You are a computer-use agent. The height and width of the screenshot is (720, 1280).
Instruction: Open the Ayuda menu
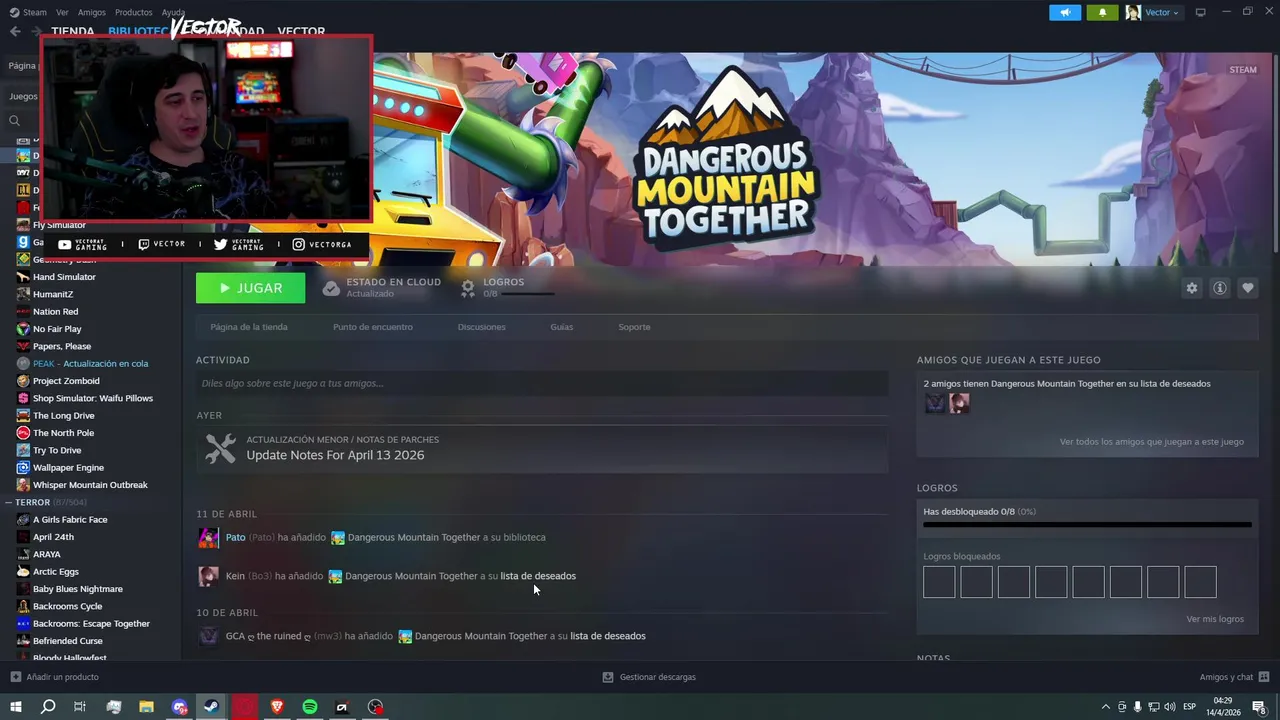pos(173,12)
